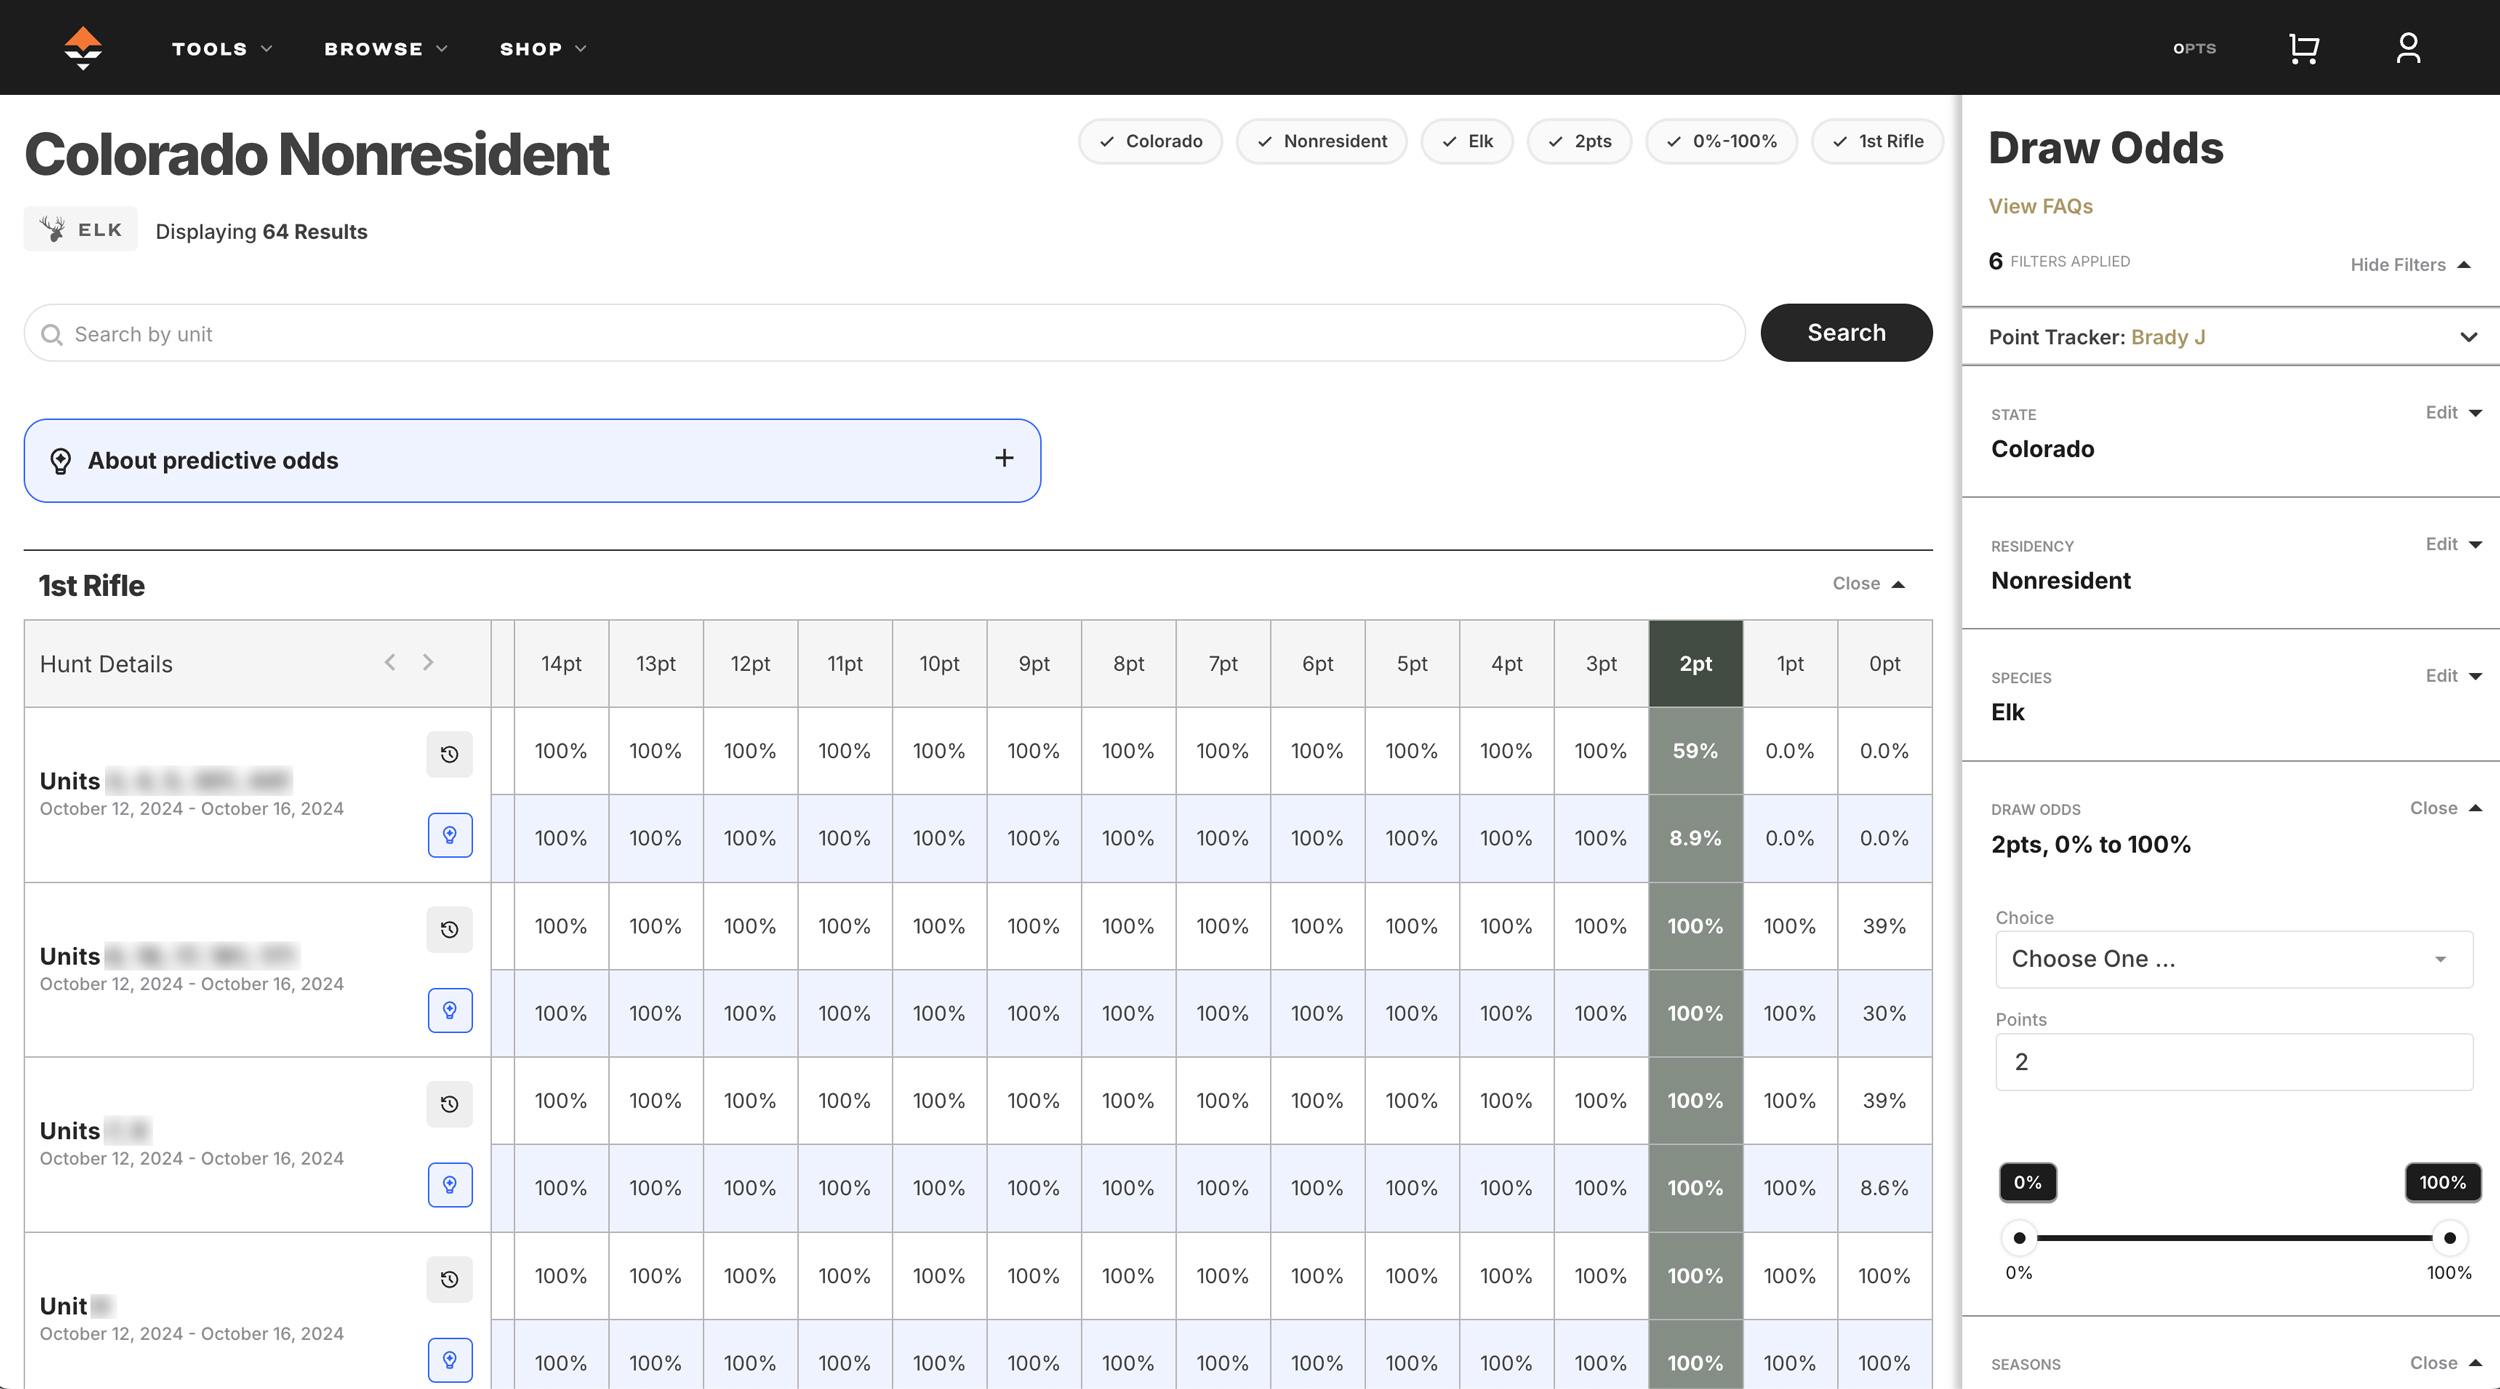Open the shopping cart
This screenshot has height=1389, width=2500.
point(2302,47)
